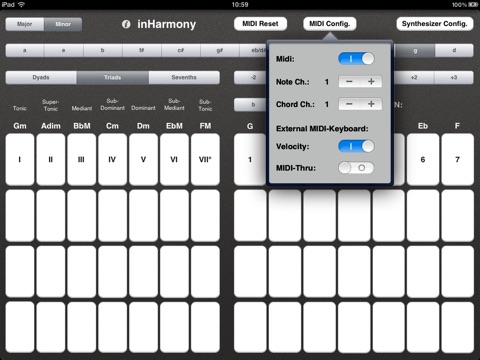Select the f# key segment
The height and width of the screenshot is (360, 480).
tap(142, 50)
